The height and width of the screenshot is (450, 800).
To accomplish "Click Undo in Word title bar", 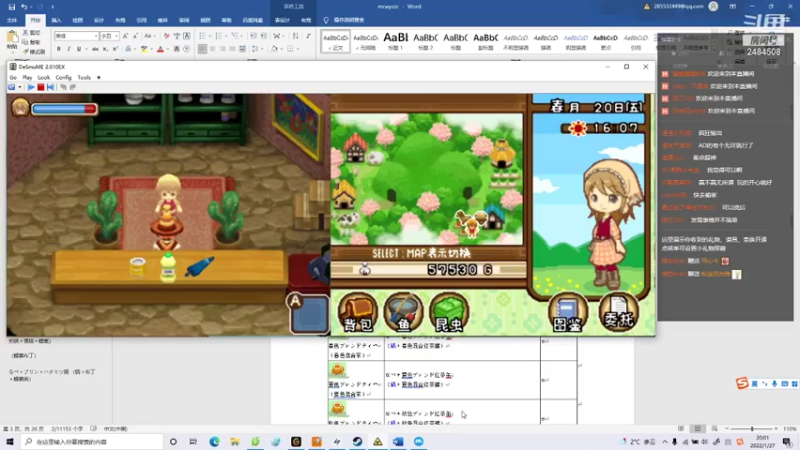I will tap(24, 7).
